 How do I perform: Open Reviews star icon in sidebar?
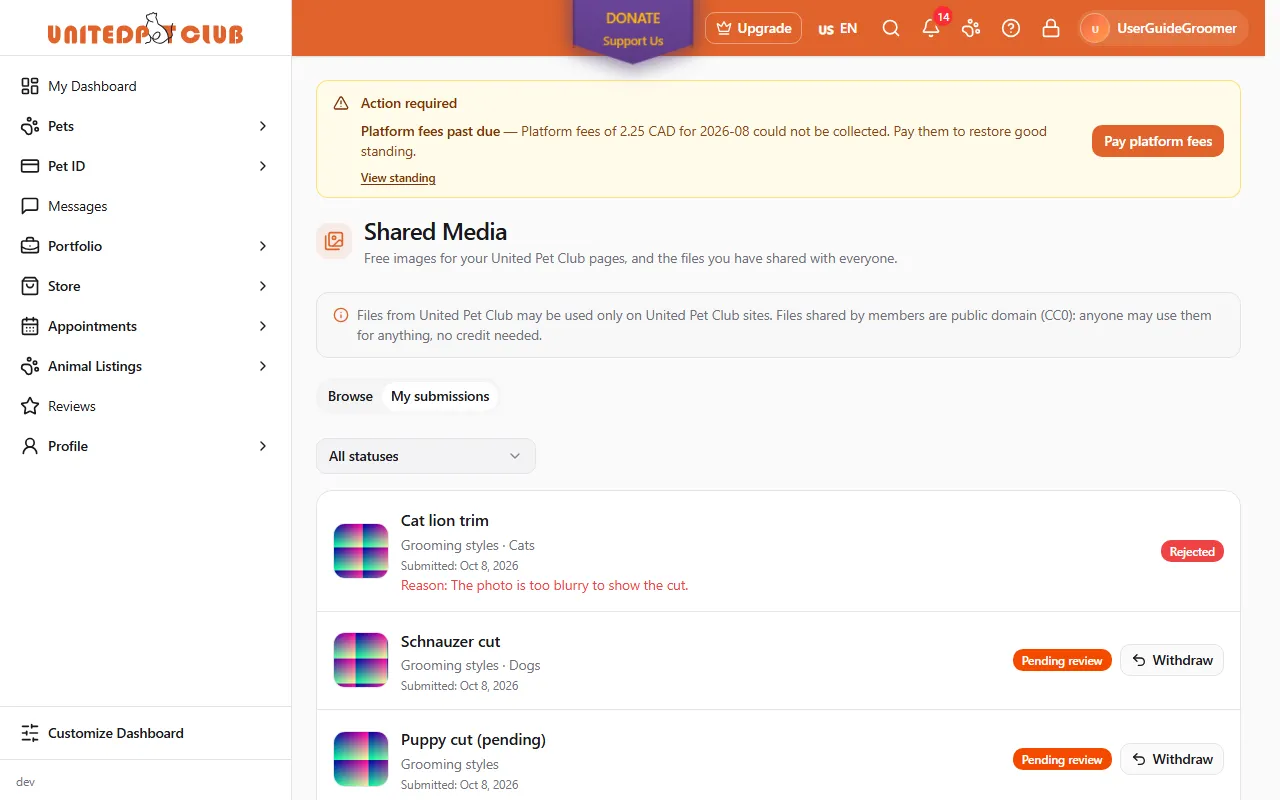[30, 406]
